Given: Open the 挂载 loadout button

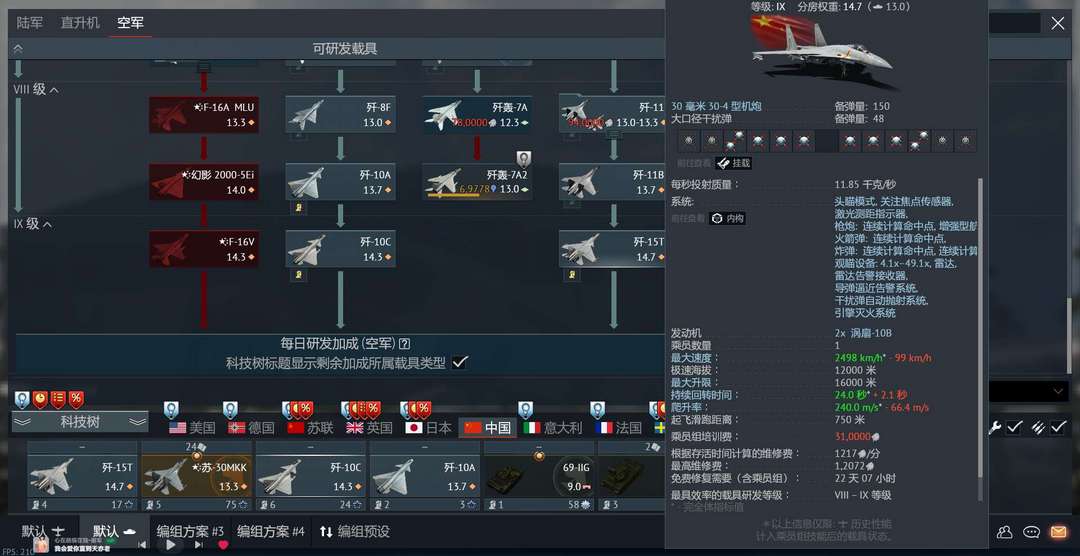Looking at the screenshot, I should point(733,163).
